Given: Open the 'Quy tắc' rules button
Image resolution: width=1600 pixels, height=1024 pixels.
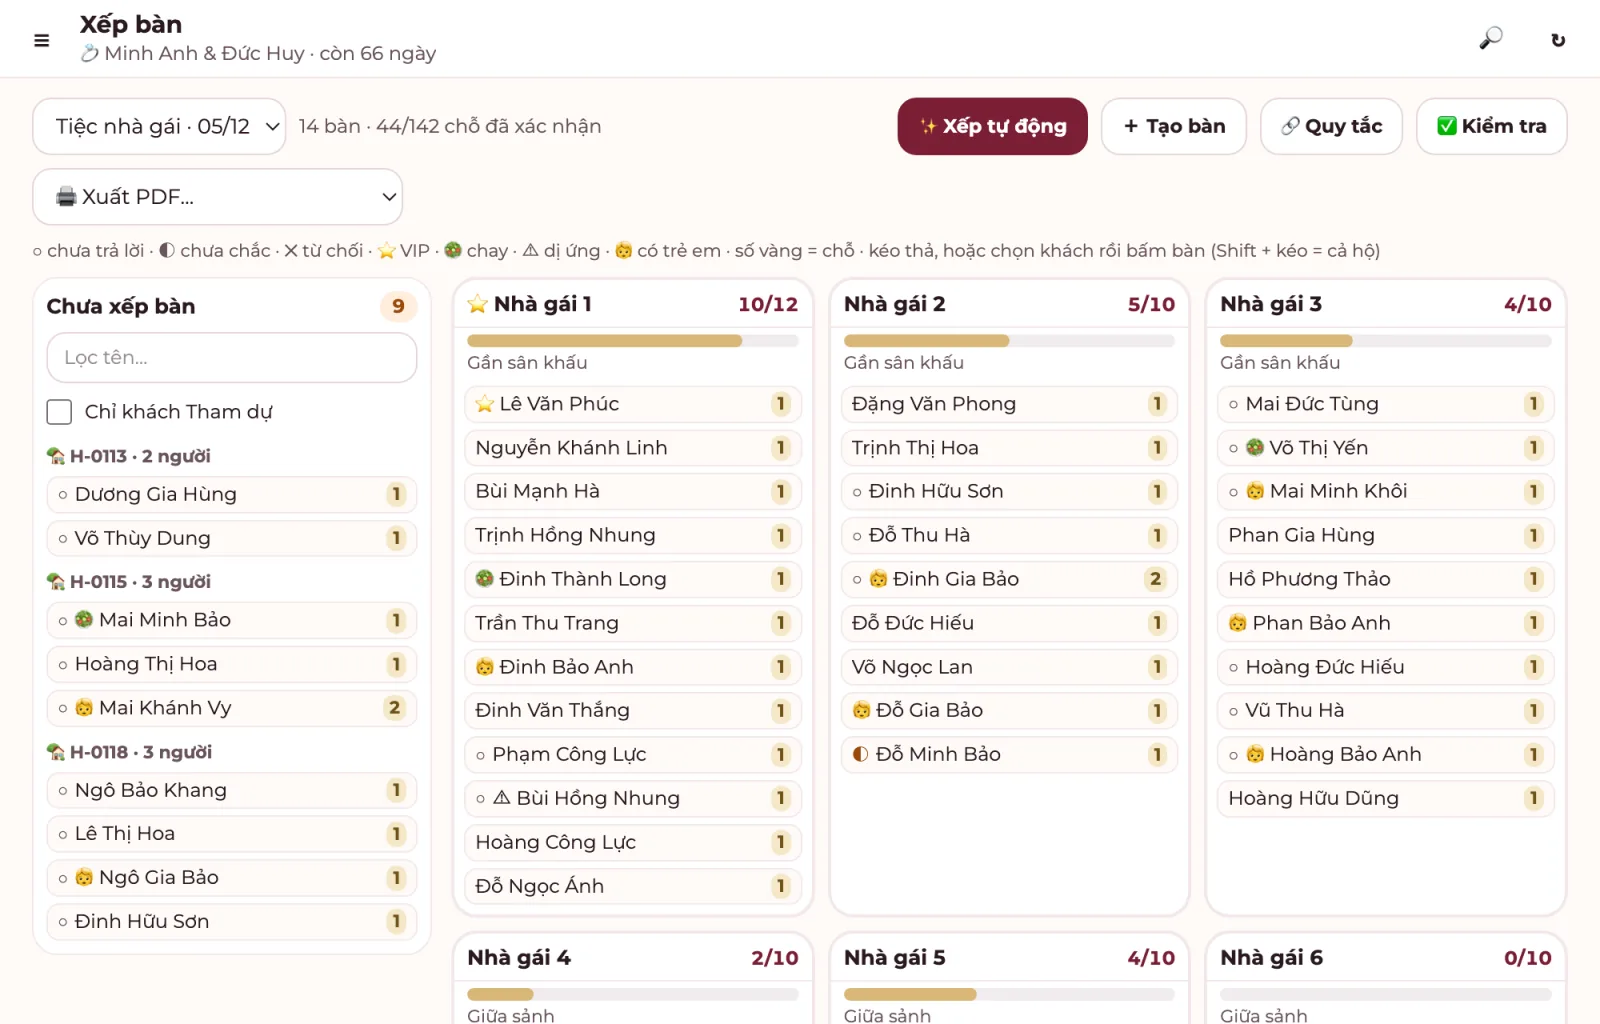Looking at the screenshot, I should (1331, 126).
